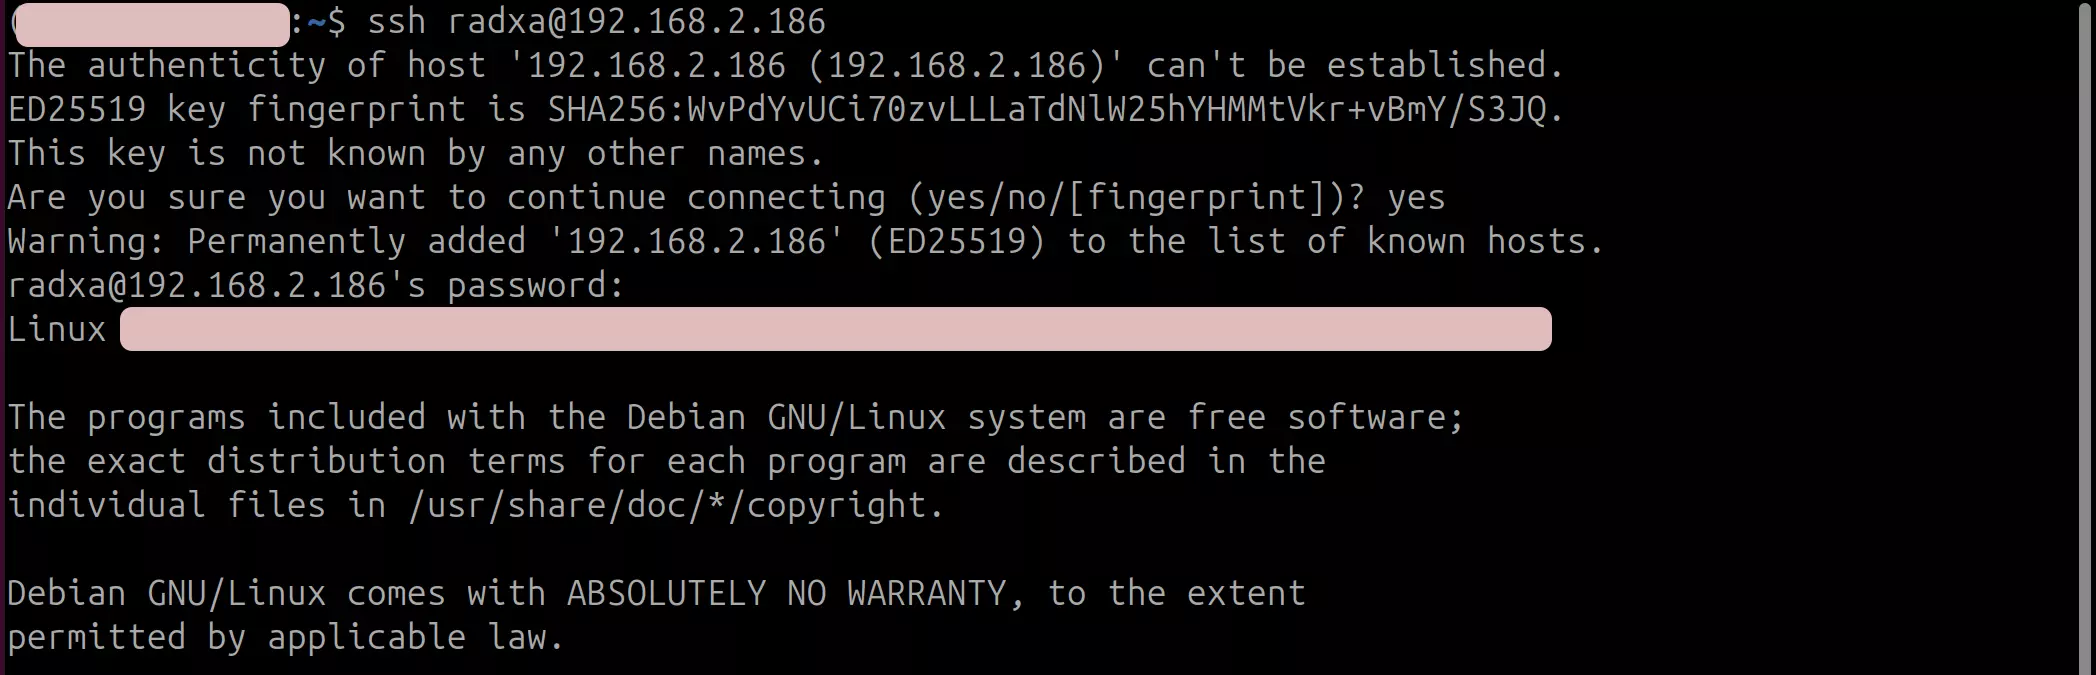Click 'permitted by applicable law.' line

286,637
